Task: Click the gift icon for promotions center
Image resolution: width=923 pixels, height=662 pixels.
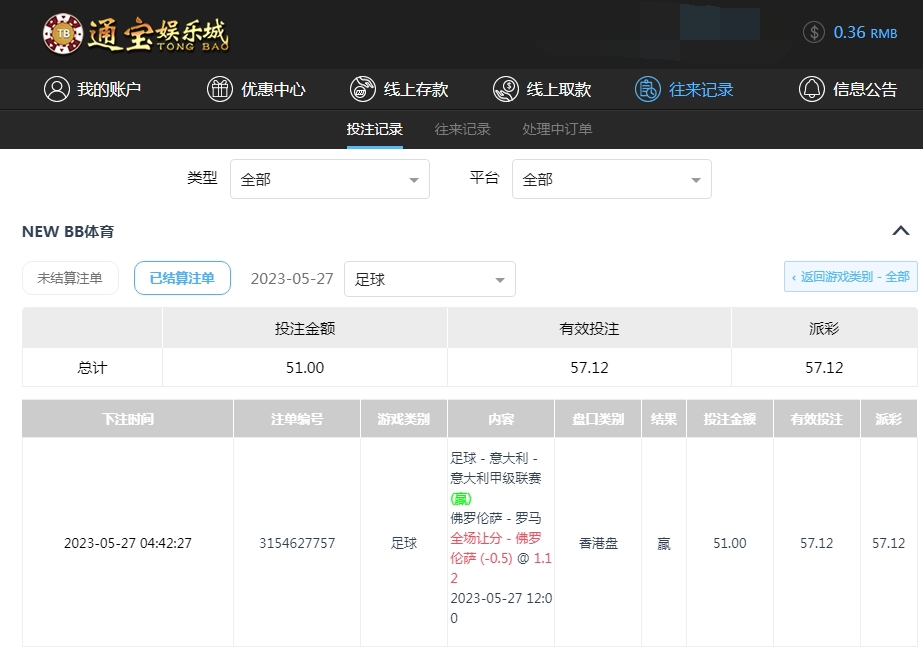Action: [220, 89]
